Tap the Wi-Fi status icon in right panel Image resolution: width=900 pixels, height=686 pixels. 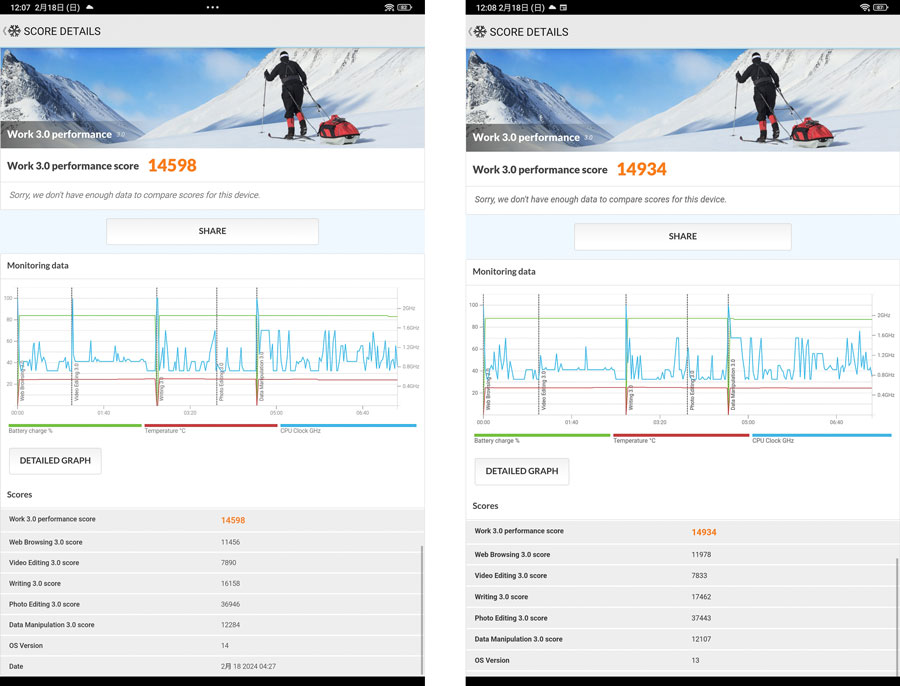click(864, 7)
